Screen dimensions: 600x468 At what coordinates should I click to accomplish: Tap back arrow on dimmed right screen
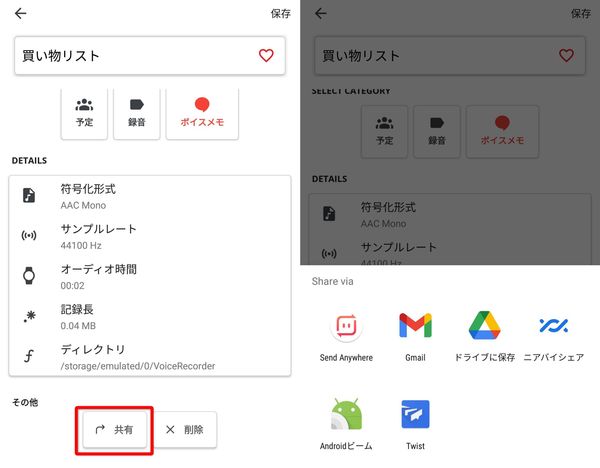321,13
